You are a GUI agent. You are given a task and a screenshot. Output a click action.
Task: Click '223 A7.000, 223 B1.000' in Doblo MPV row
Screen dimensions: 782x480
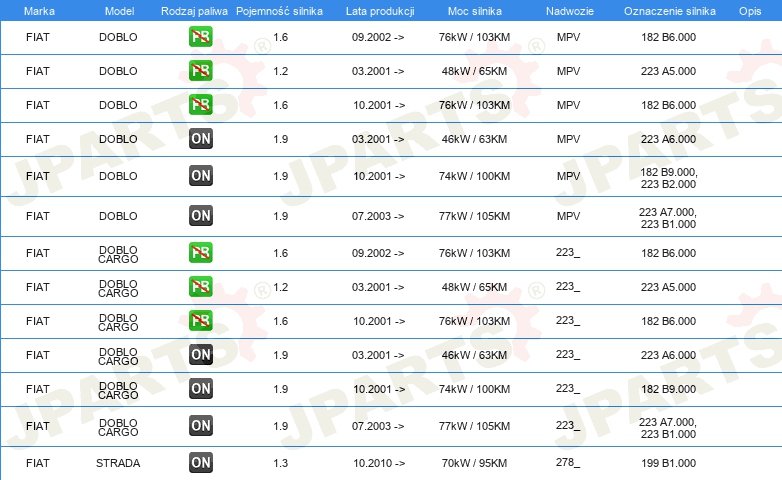[x=668, y=218]
